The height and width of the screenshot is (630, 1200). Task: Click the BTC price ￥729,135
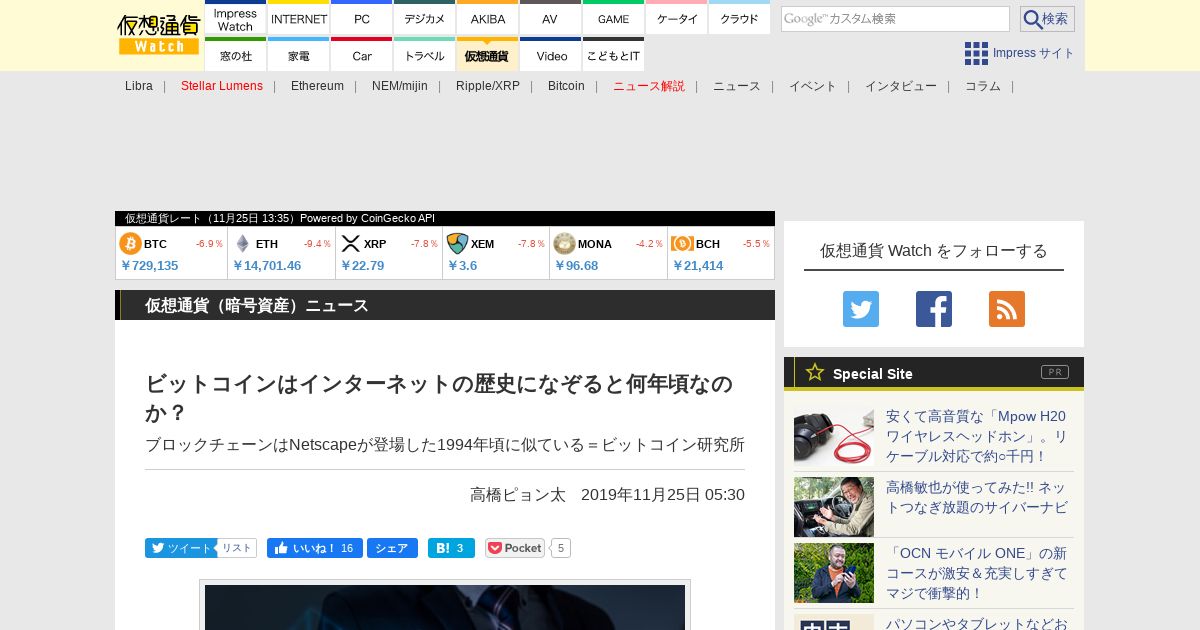150,266
